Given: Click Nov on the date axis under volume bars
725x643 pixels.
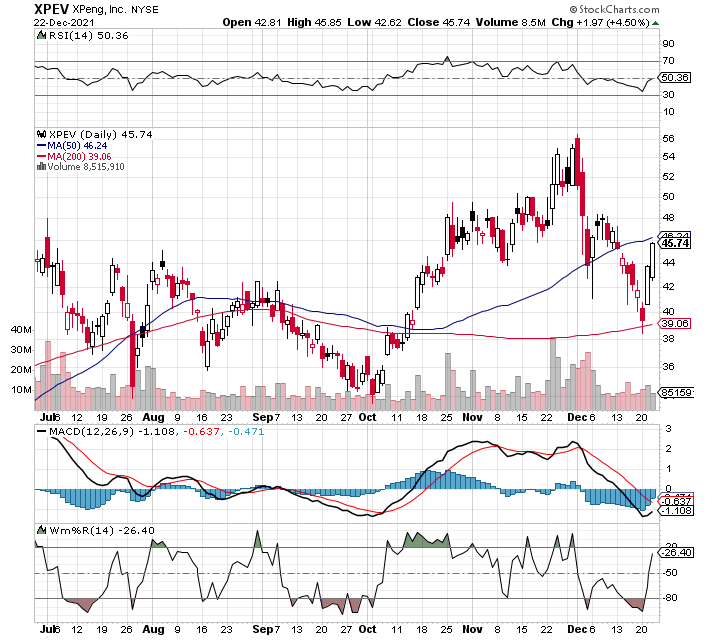Looking at the screenshot, I should [472, 417].
